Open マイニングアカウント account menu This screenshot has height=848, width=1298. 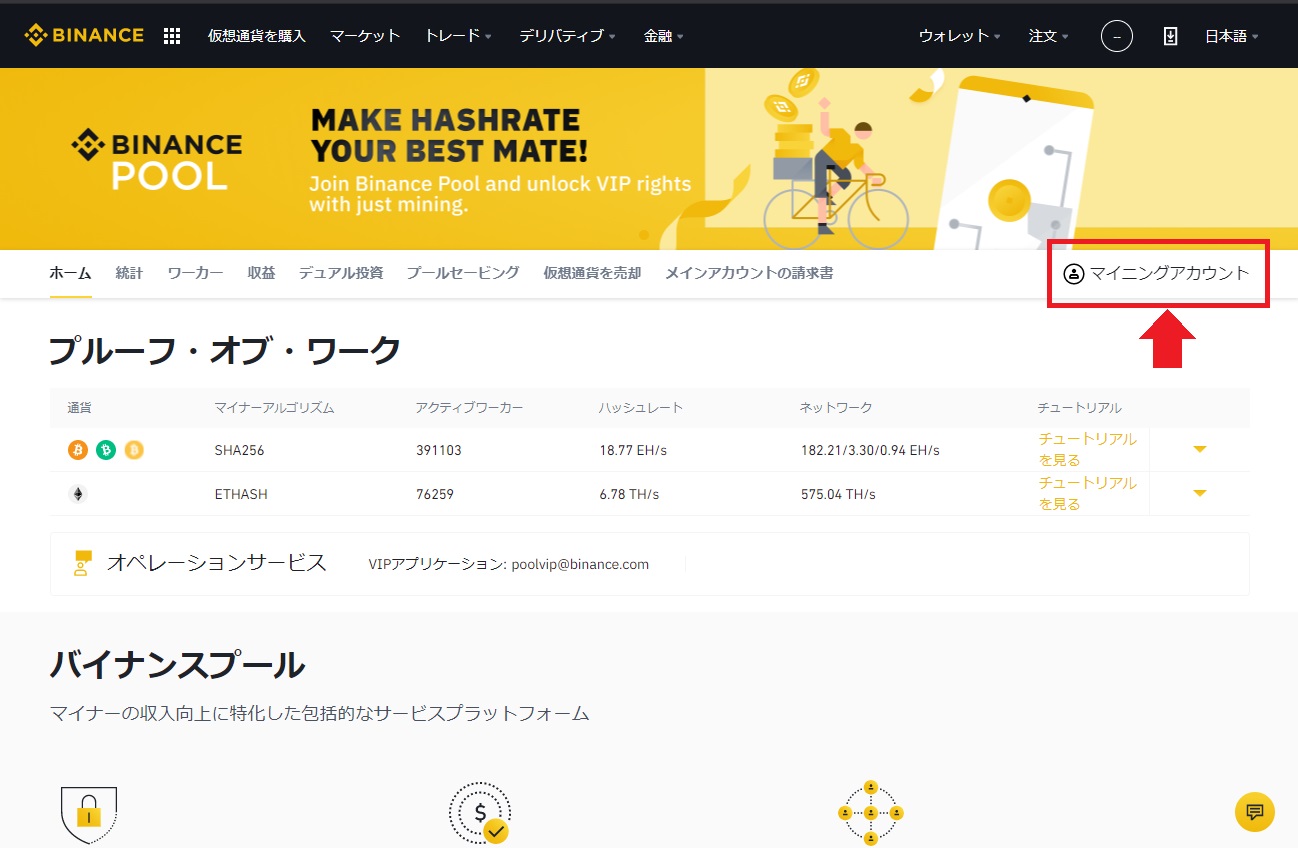click(x=1157, y=273)
